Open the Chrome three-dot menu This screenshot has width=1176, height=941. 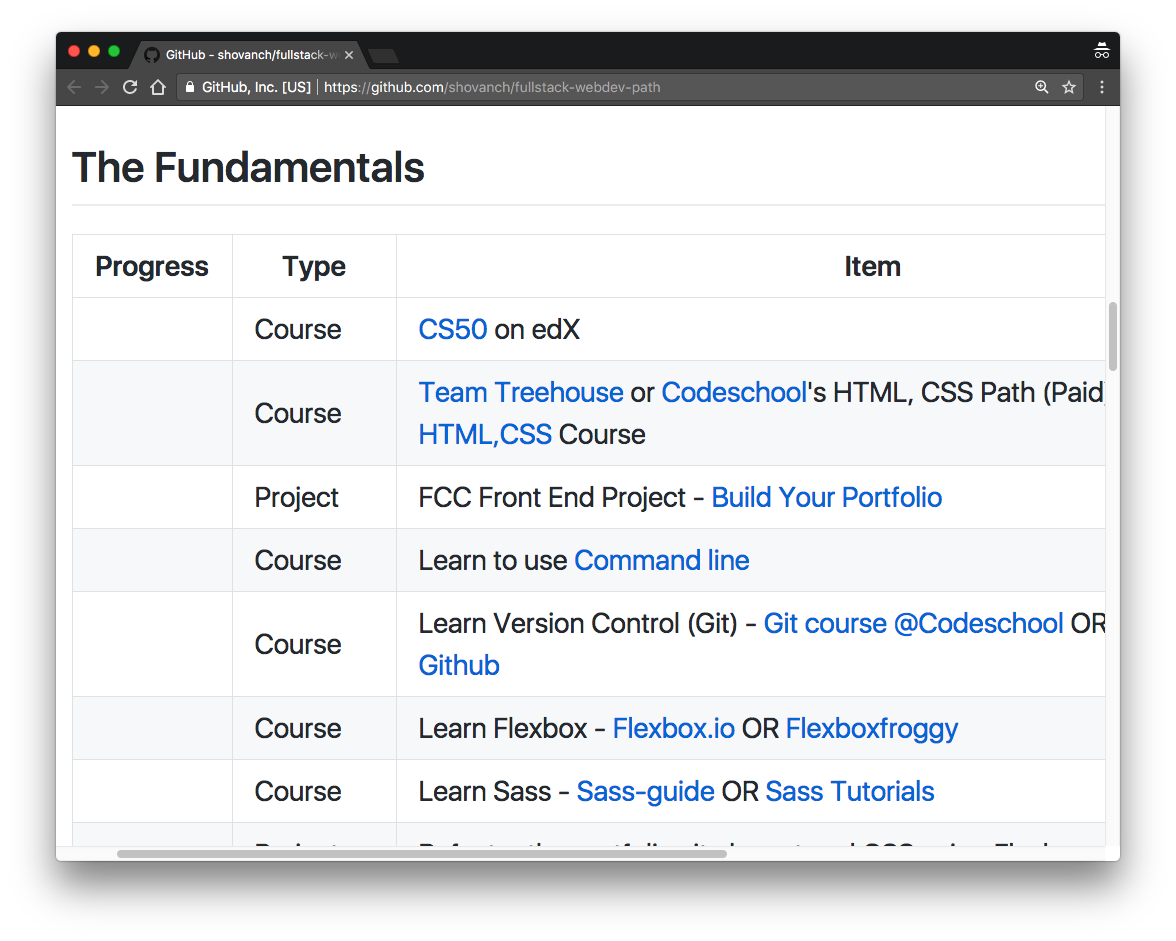[x=1101, y=87]
